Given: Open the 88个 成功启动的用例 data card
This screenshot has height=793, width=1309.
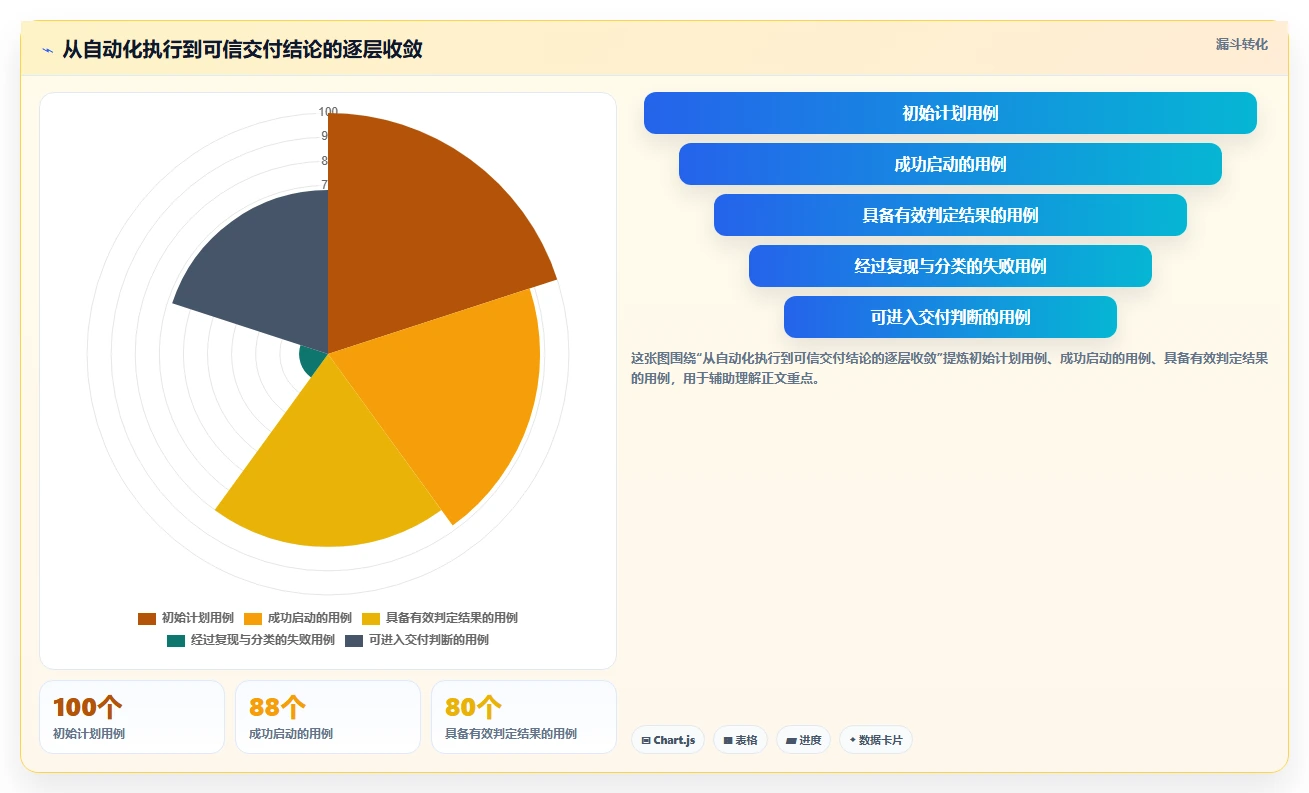Looking at the screenshot, I should [x=328, y=717].
